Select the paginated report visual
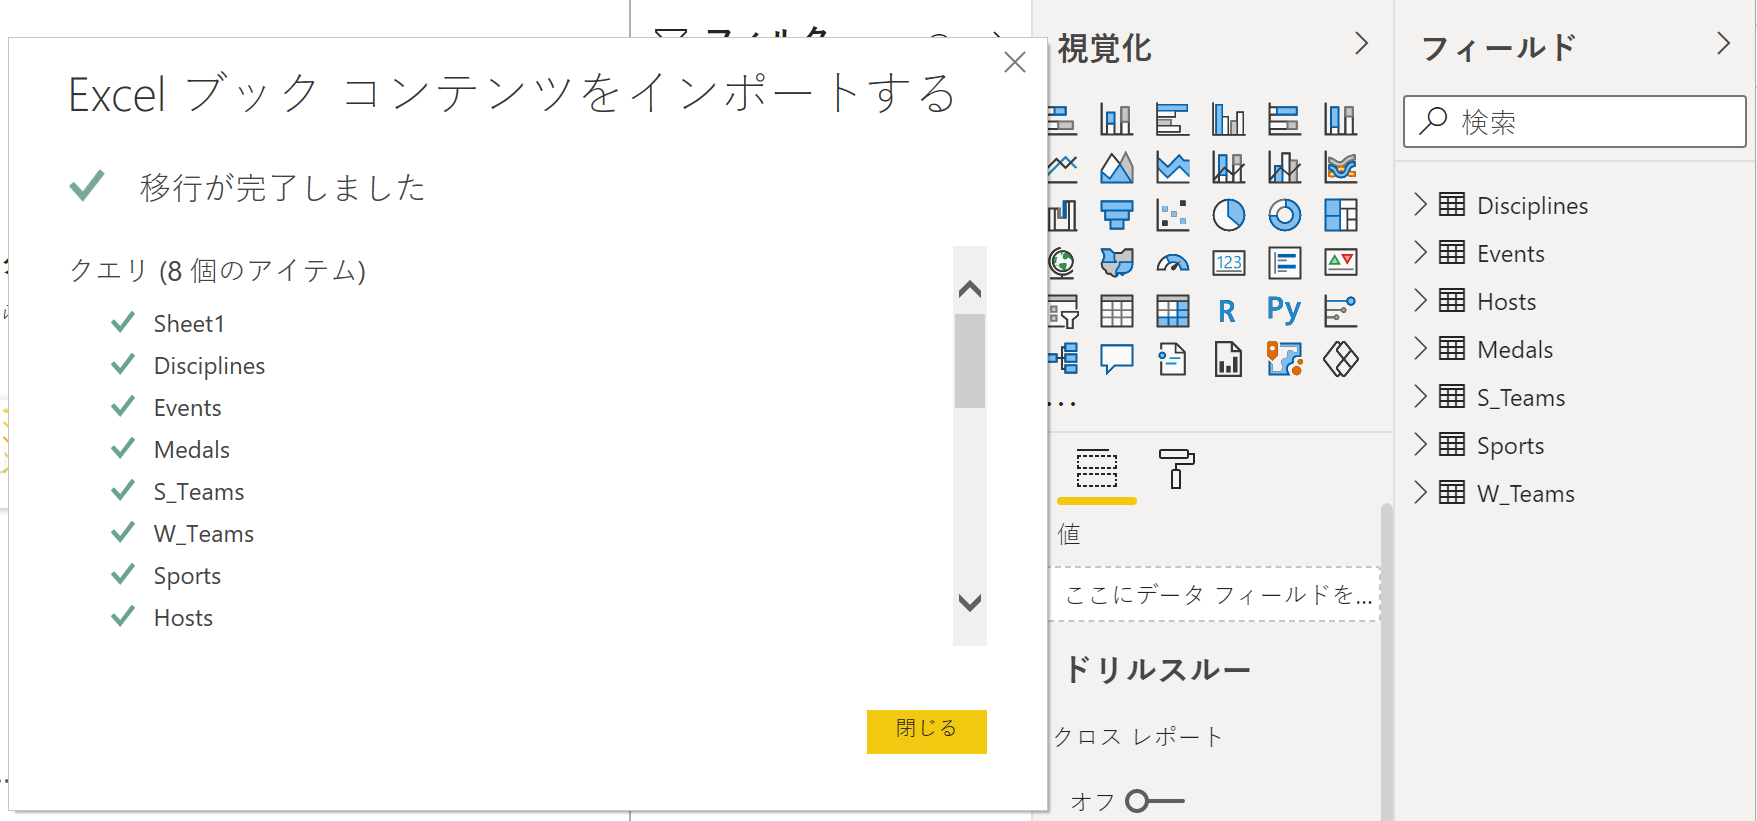Image resolution: width=1757 pixels, height=821 pixels. (1229, 359)
